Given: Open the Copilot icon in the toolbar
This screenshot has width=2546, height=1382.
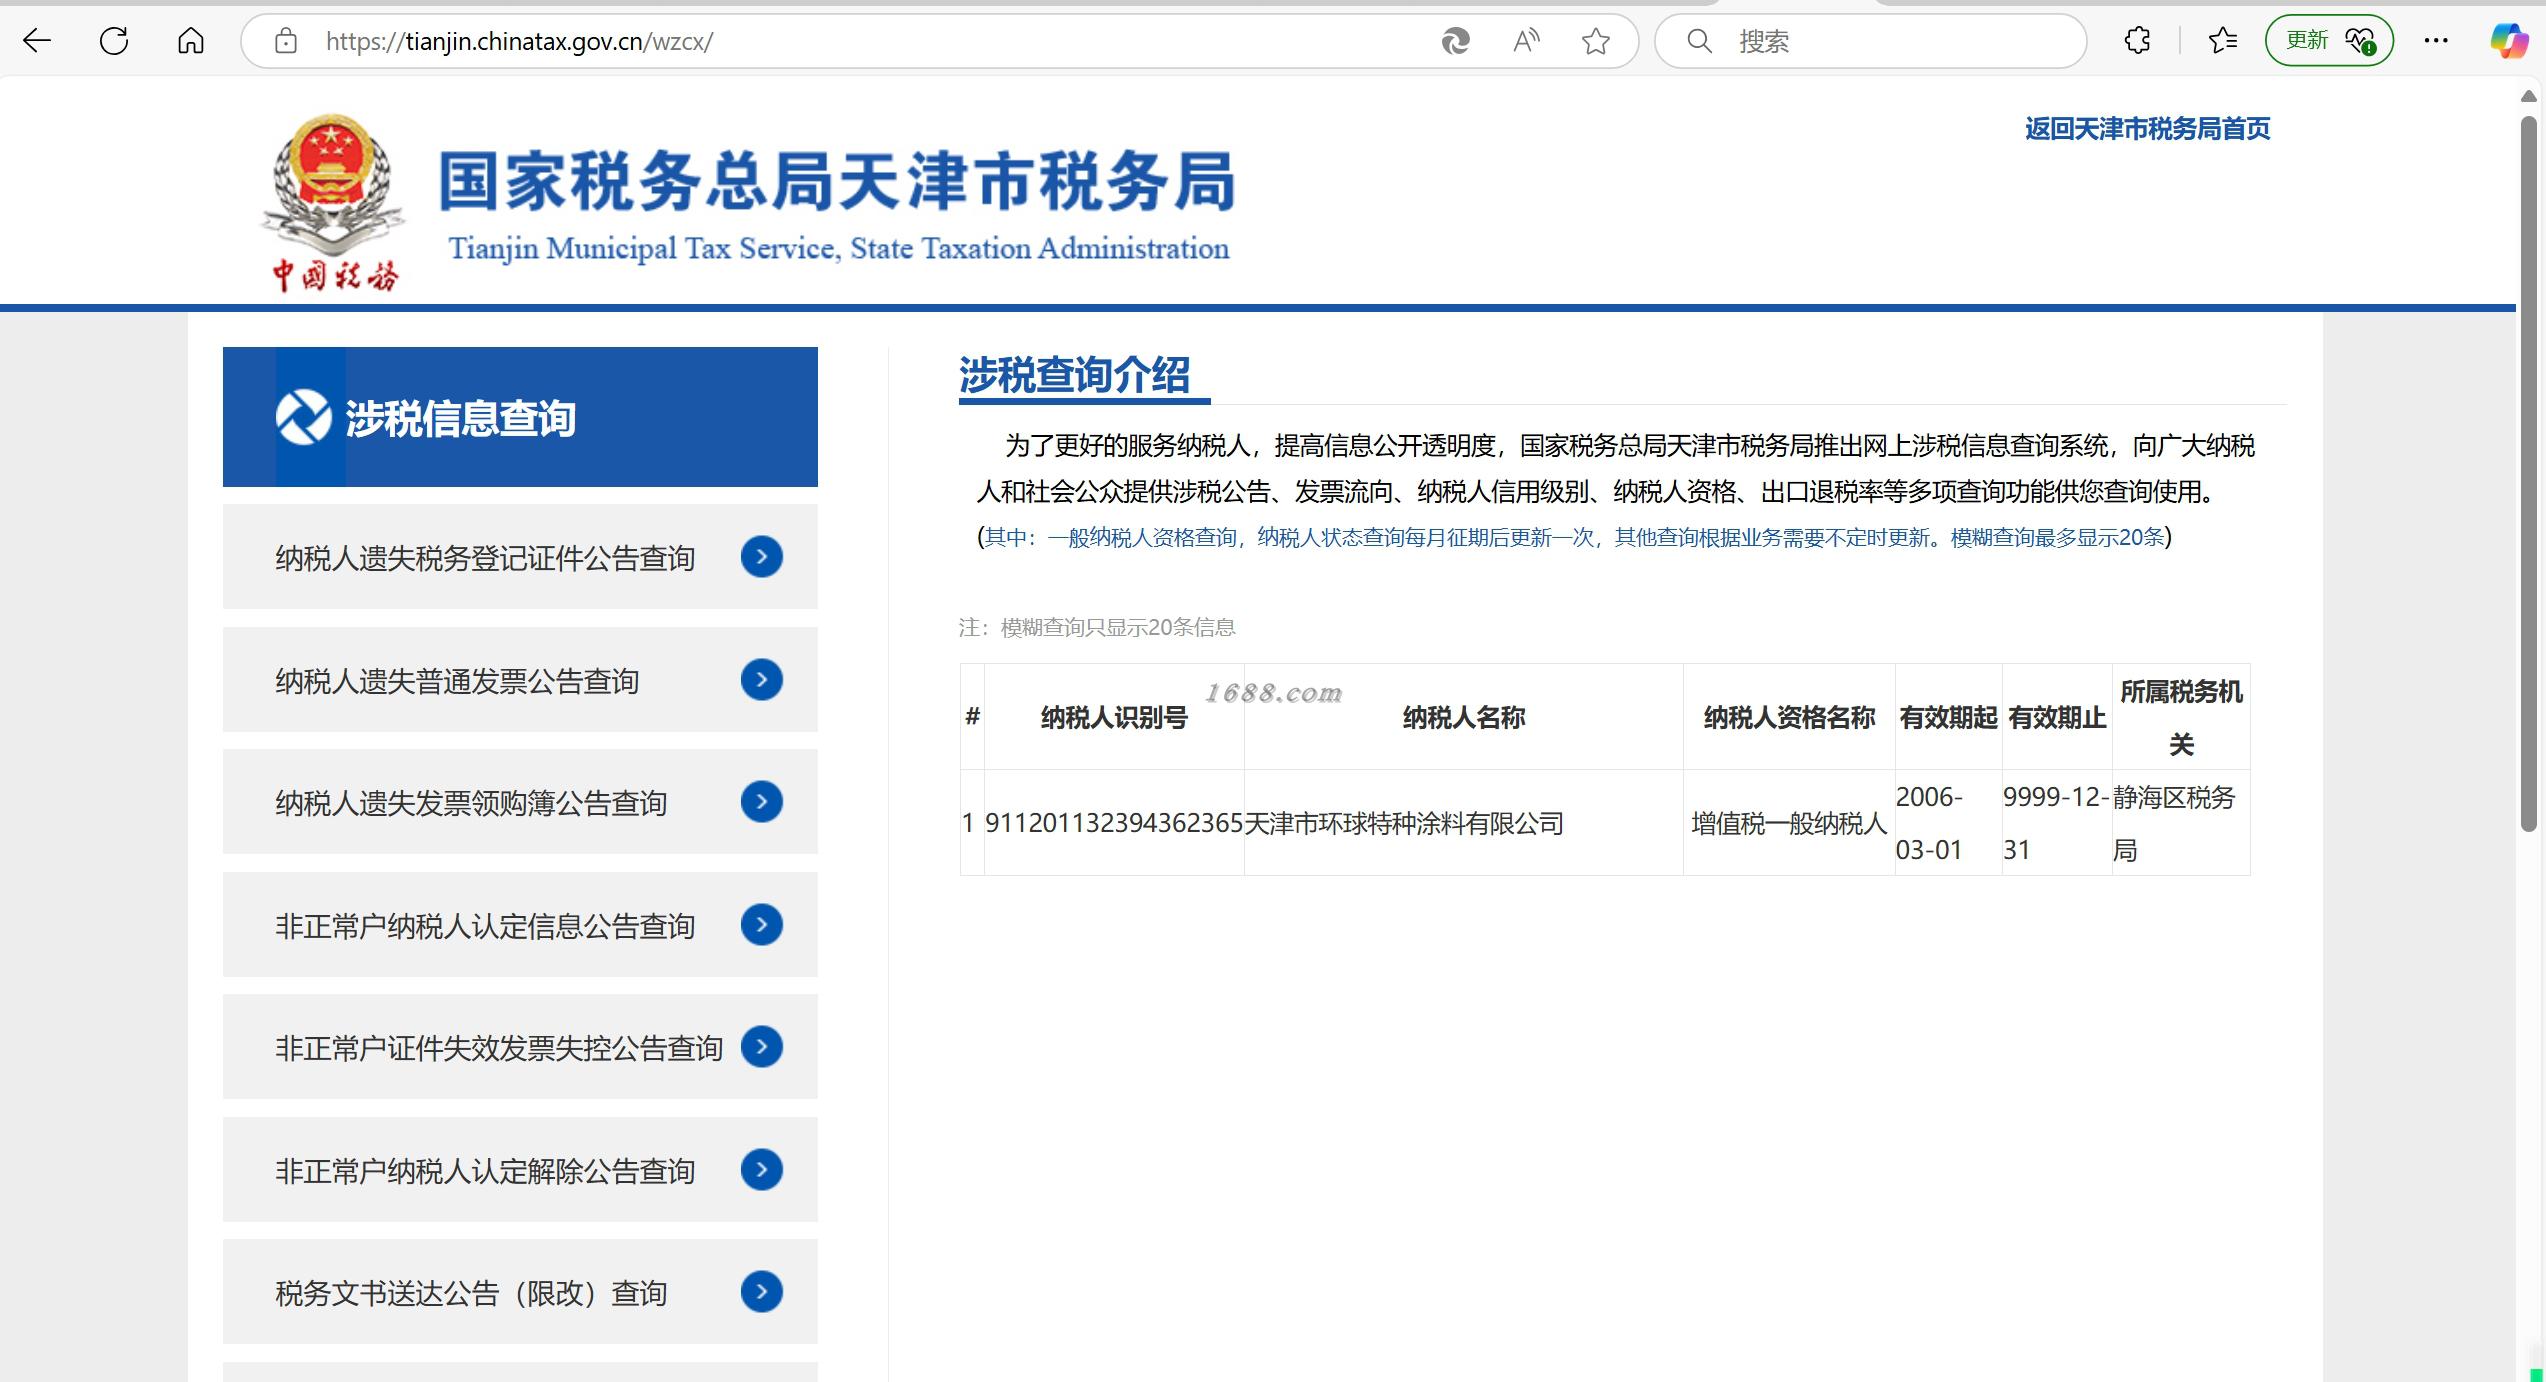Looking at the screenshot, I should coord(2509,41).
